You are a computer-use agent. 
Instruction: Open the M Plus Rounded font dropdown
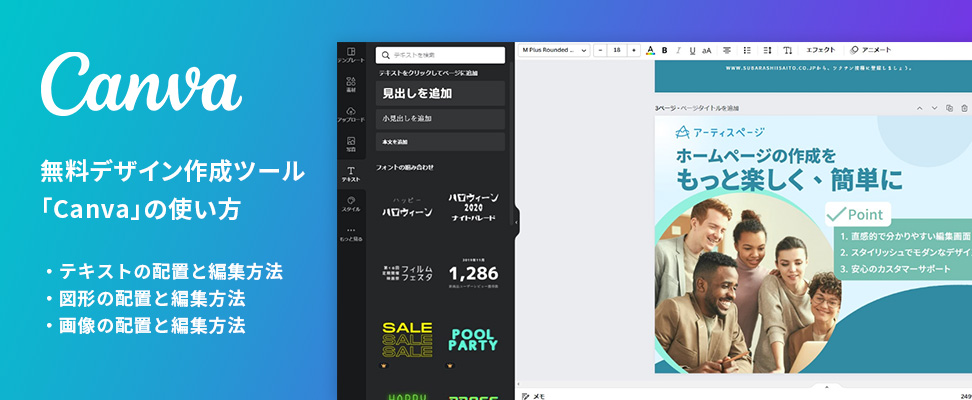click(x=554, y=50)
